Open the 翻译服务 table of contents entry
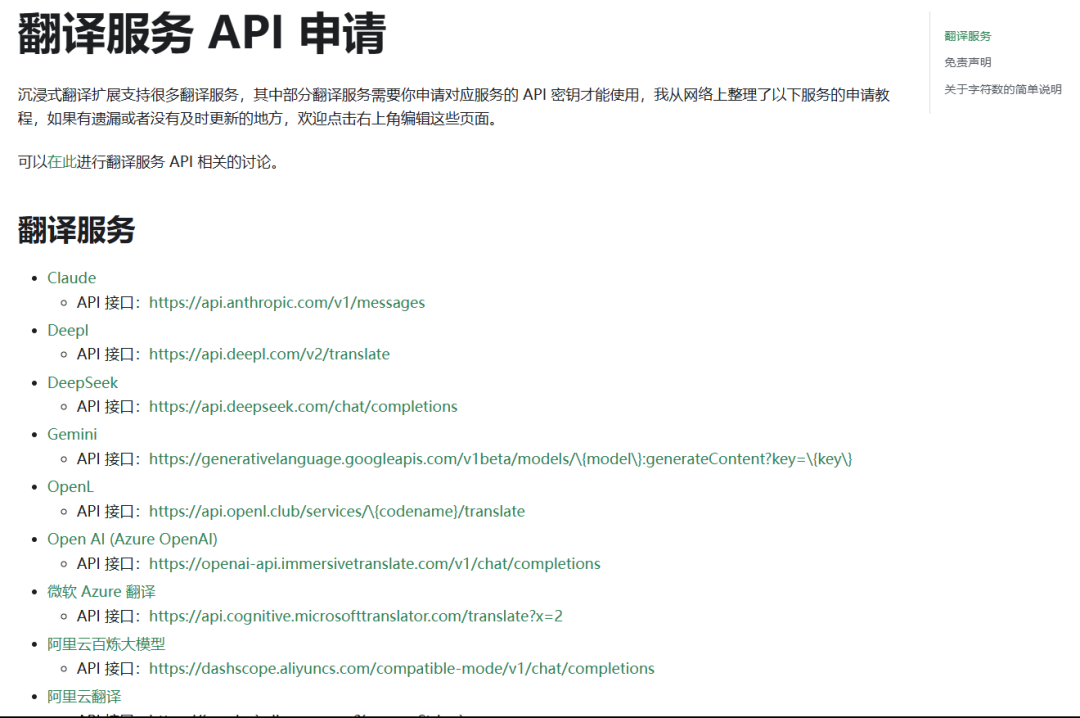This screenshot has height=718, width=1080. click(x=967, y=36)
